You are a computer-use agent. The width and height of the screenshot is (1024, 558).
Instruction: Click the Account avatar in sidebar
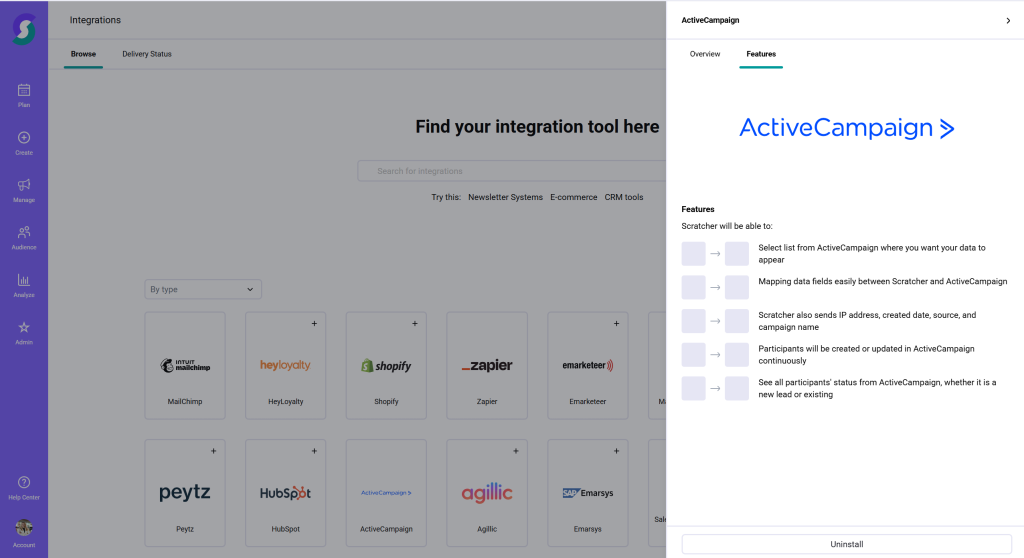click(x=24, y=528)
